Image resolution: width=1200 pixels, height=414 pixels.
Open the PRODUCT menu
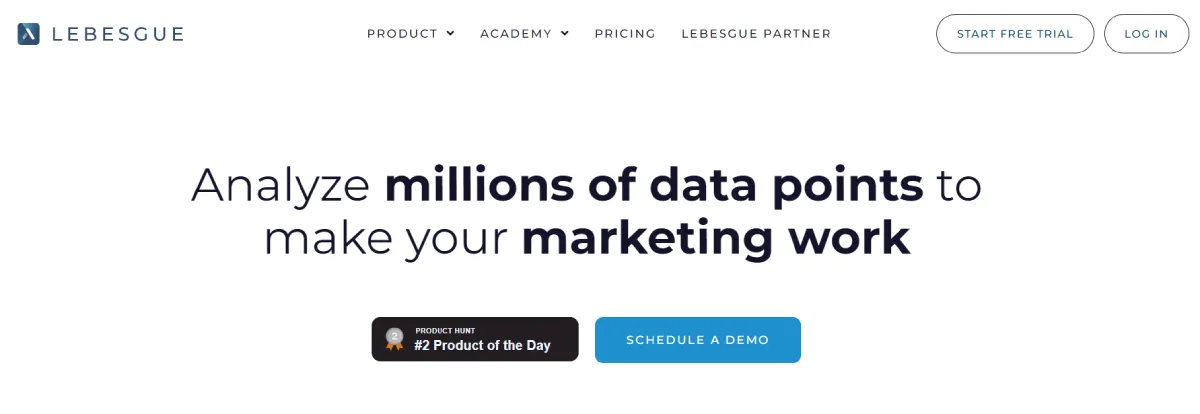click(x=402, y=33)
